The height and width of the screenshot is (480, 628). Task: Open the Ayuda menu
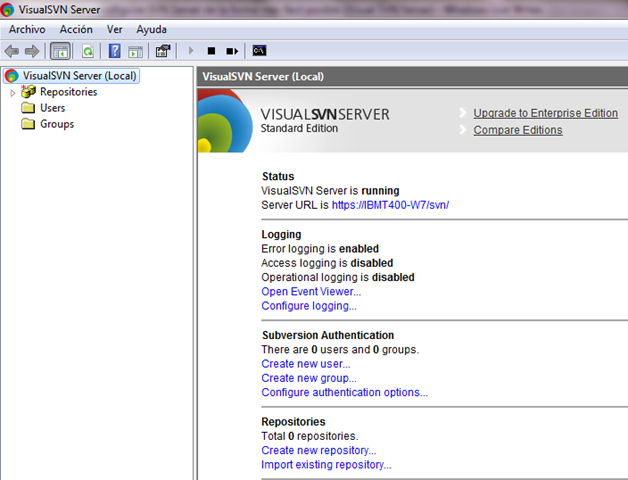point(151,29)
